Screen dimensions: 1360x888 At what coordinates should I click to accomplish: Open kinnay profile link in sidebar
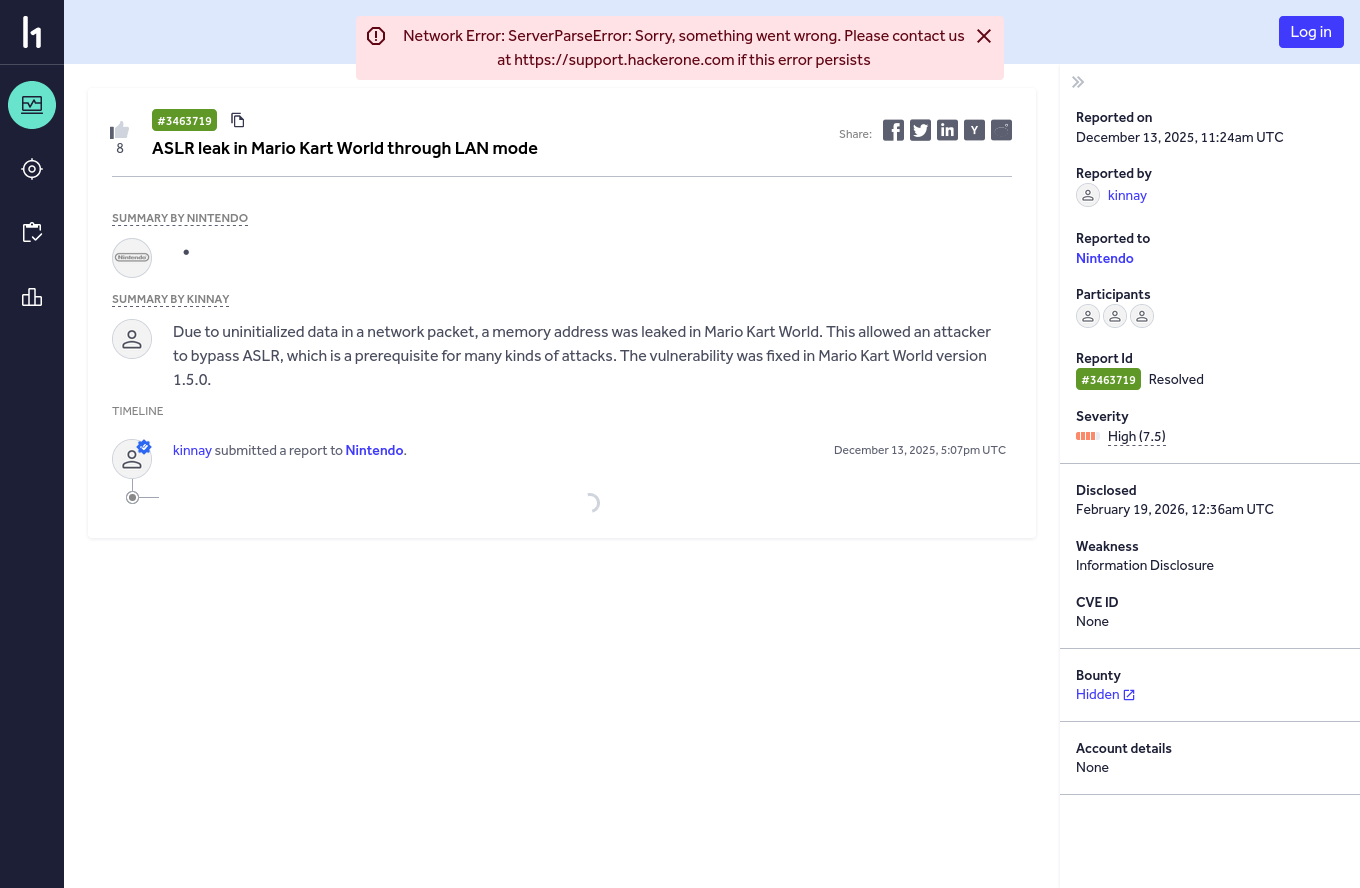click(x=1127, y=195)
